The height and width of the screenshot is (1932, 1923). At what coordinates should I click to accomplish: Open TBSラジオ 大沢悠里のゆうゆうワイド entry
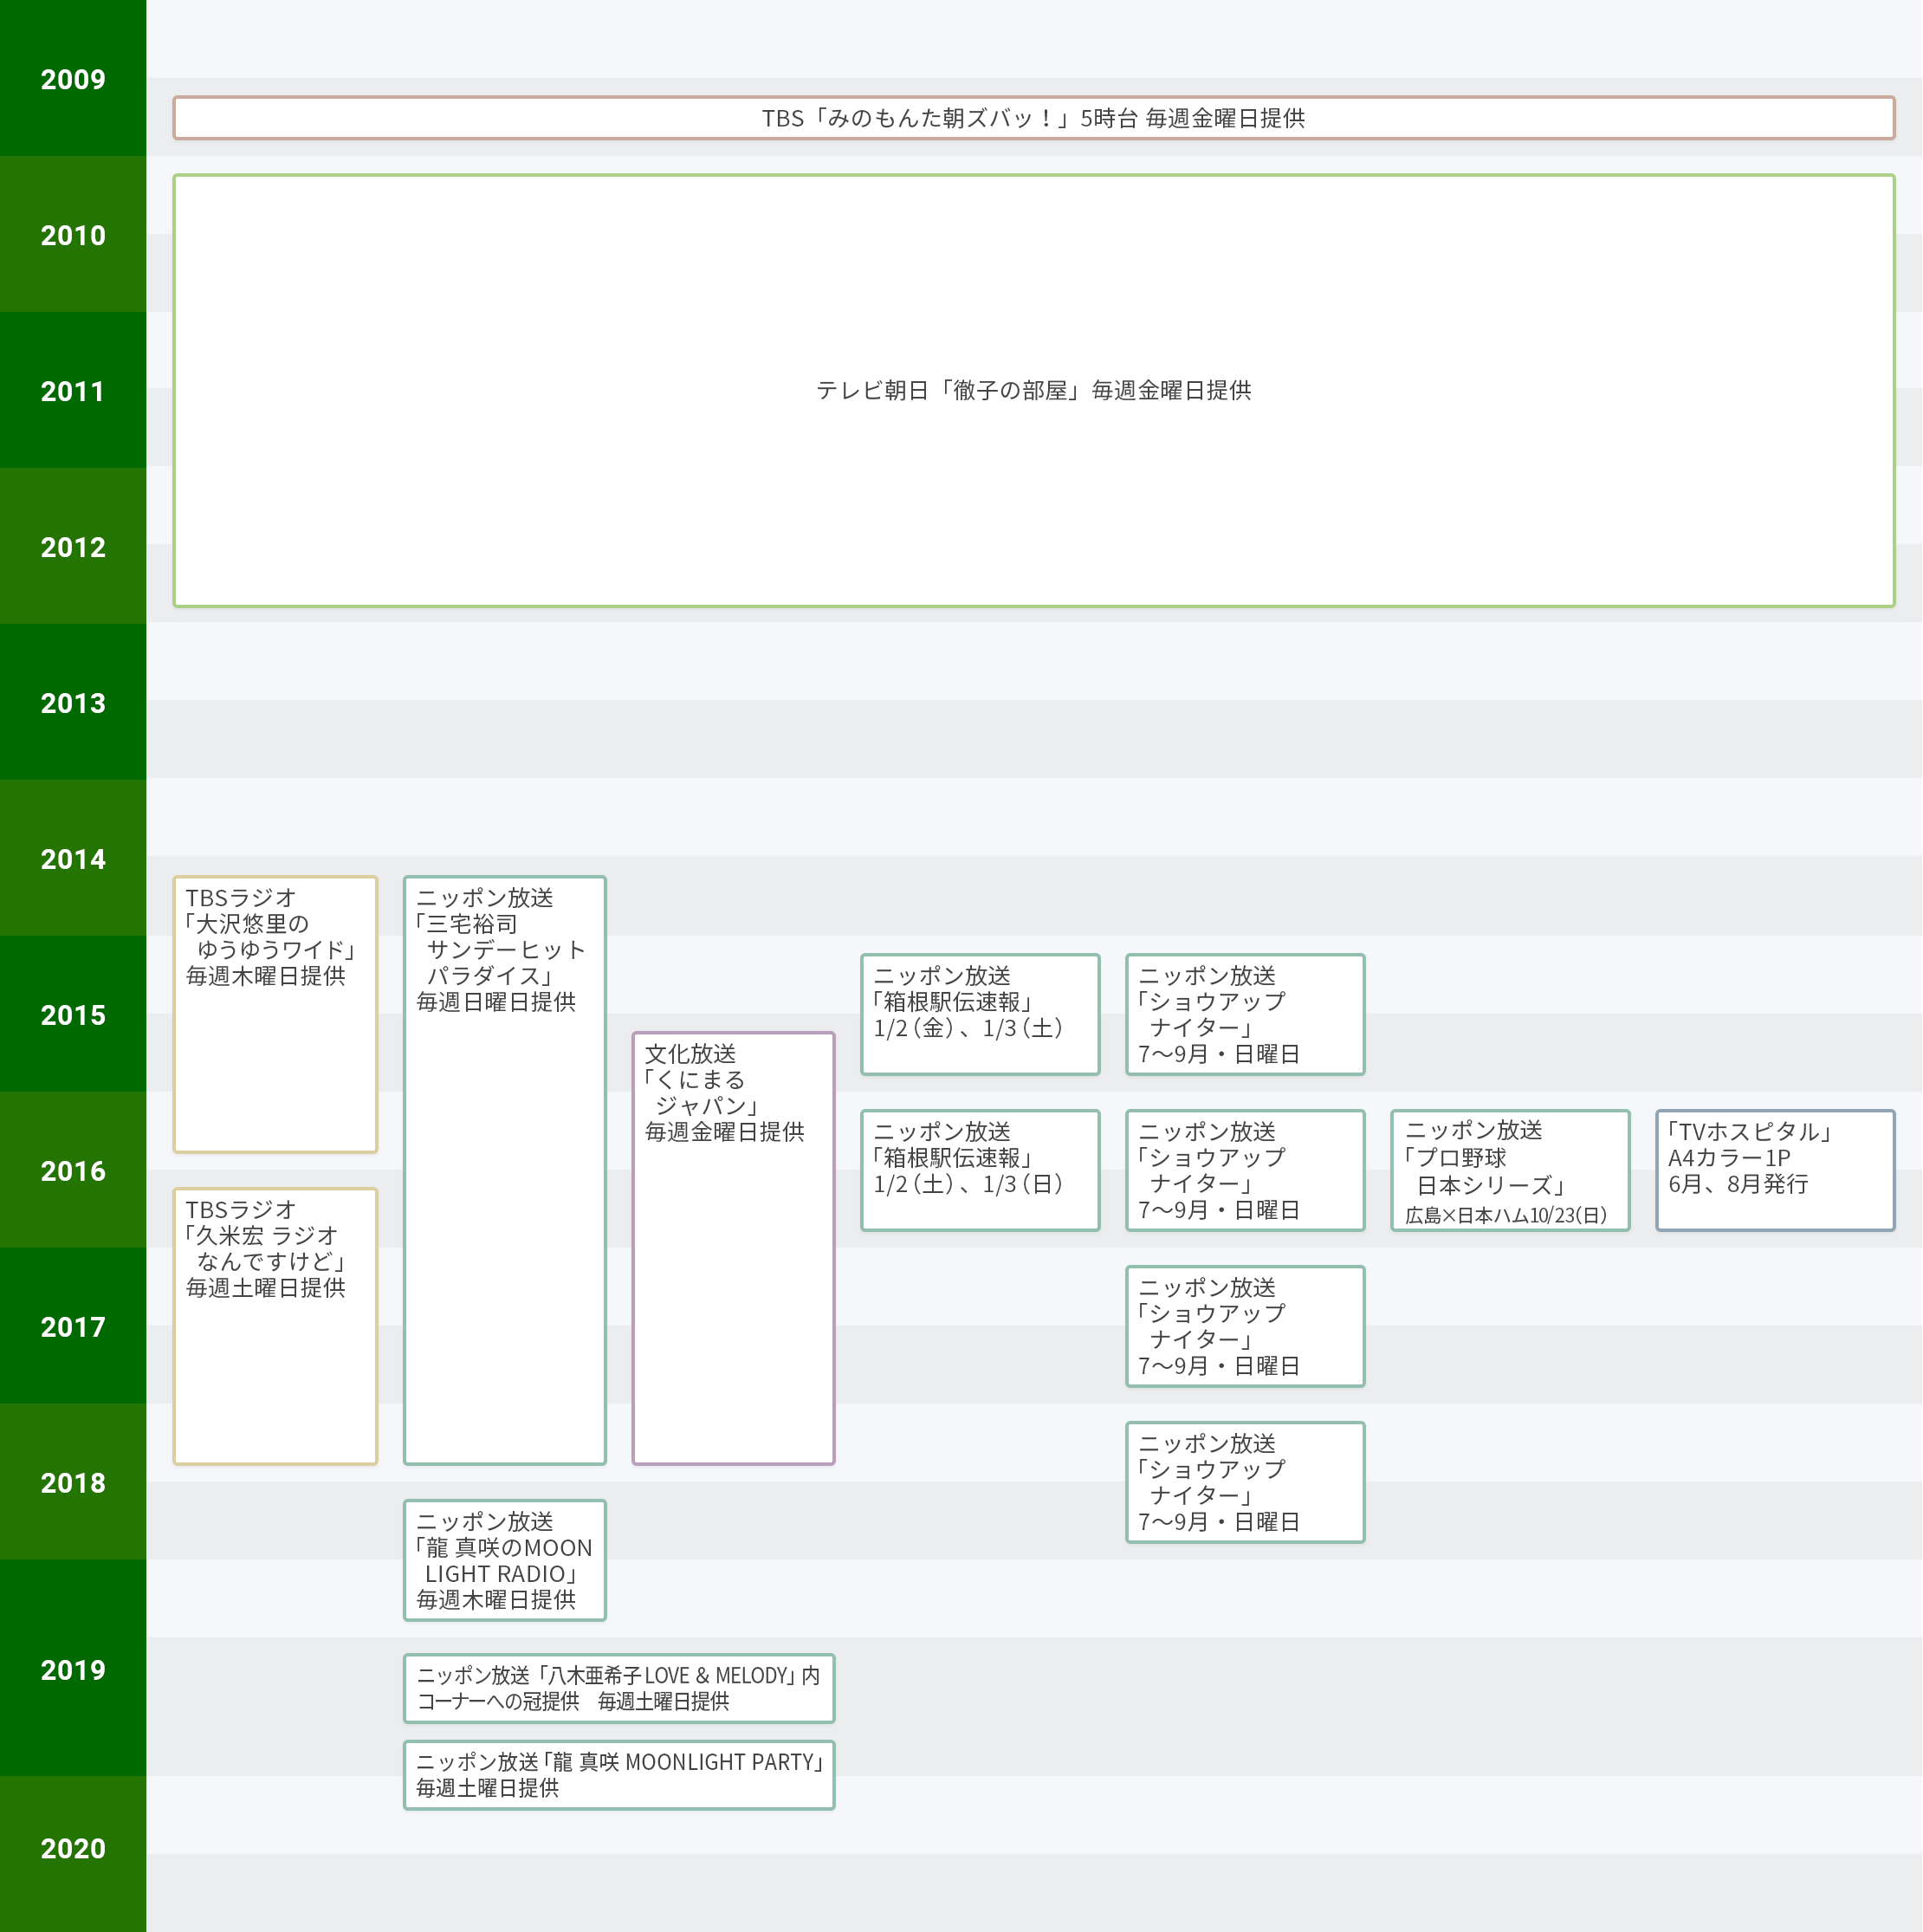click(x=275, y=1014)
